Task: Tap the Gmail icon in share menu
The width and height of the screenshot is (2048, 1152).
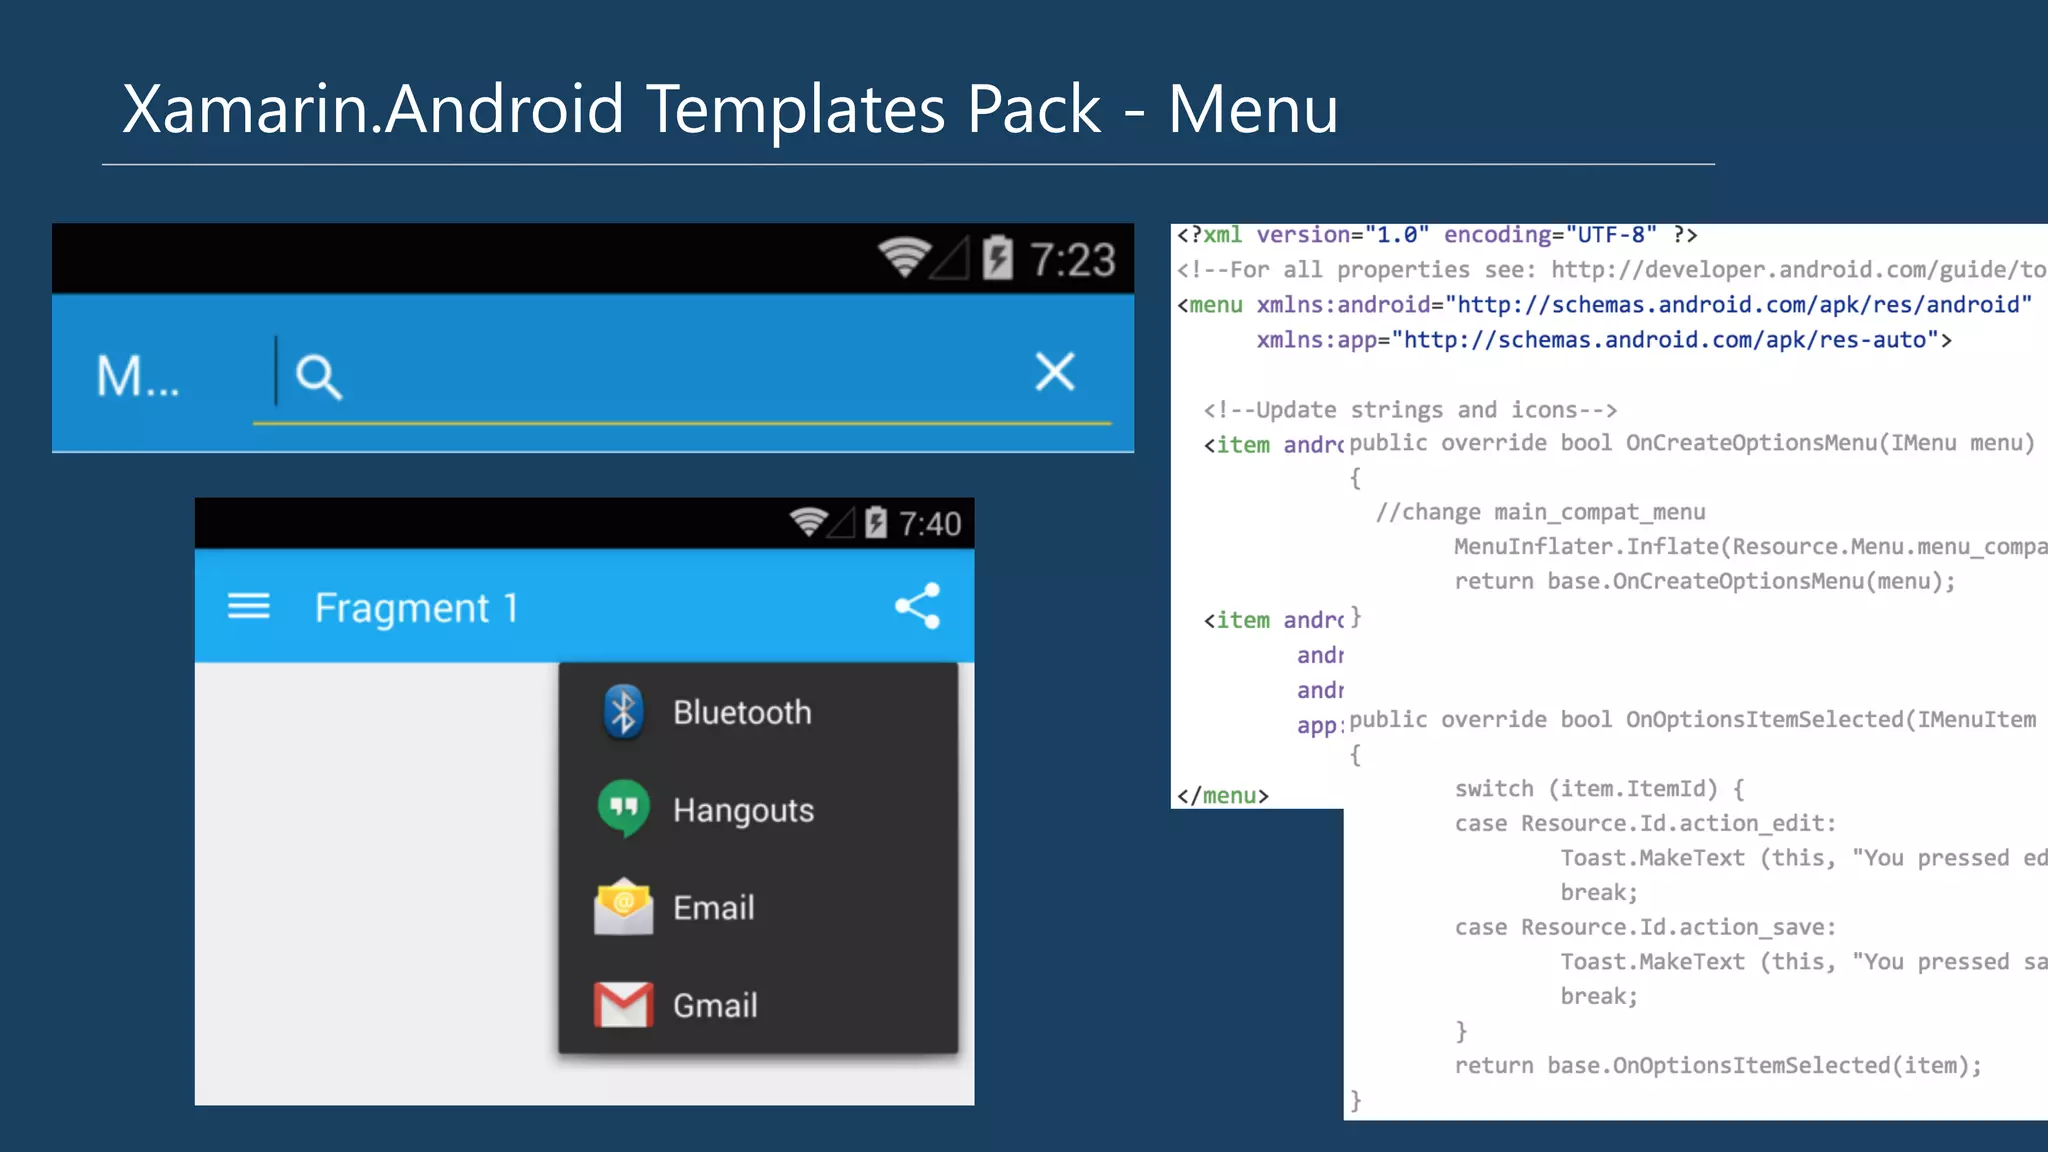Action: point(623,1005)
